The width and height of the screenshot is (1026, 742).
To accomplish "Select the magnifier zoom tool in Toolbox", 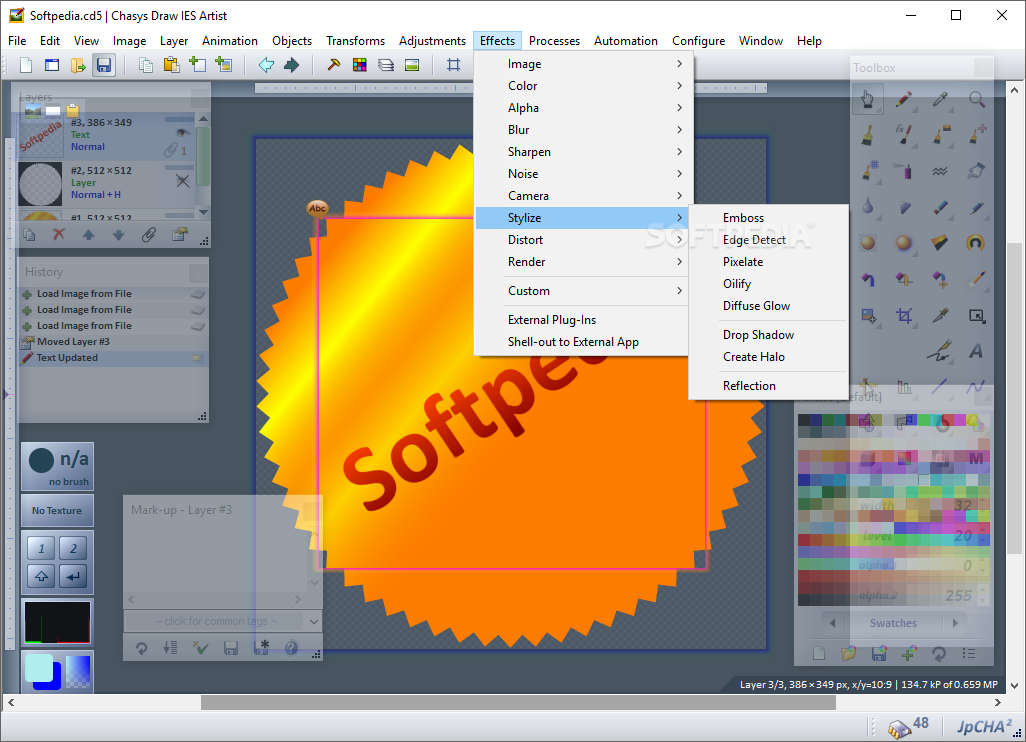I will (x=976, y=99).
